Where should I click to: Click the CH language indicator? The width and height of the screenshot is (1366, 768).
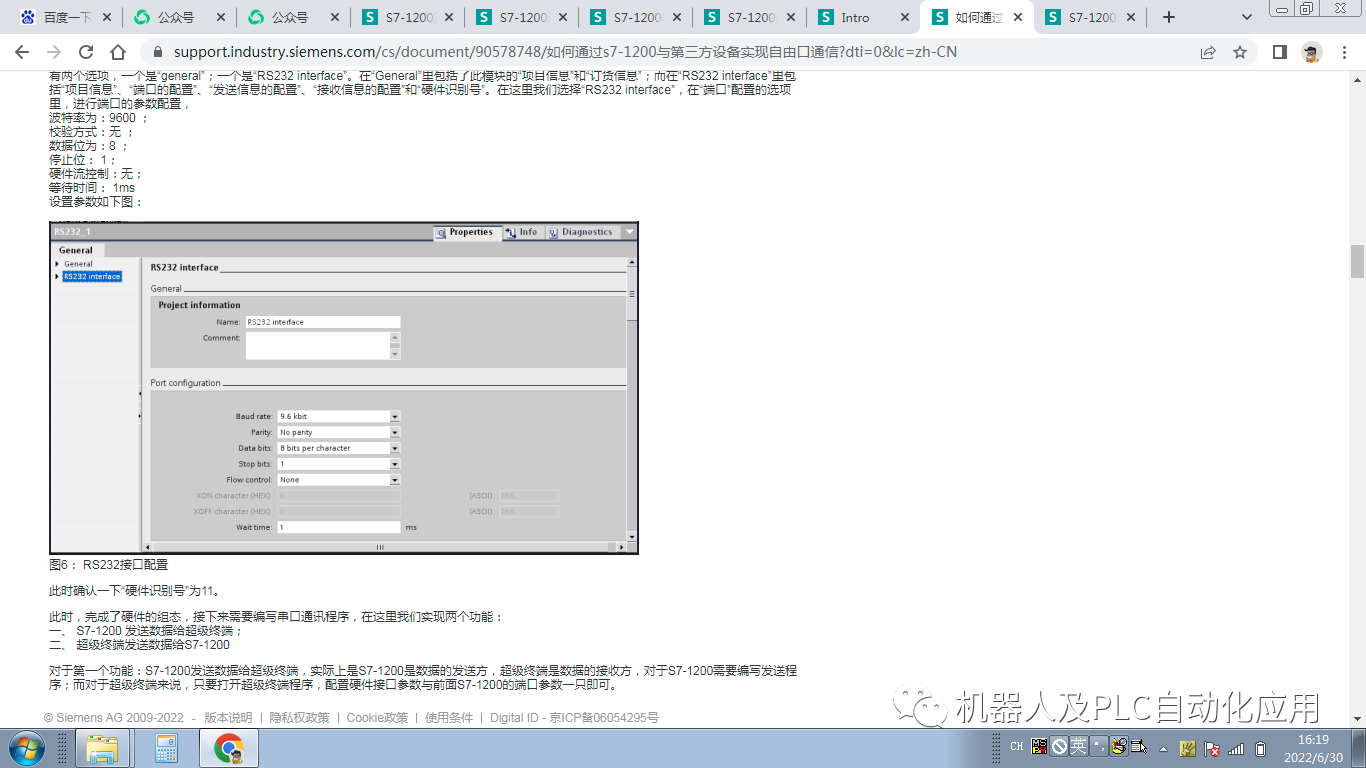(1017, 746)
